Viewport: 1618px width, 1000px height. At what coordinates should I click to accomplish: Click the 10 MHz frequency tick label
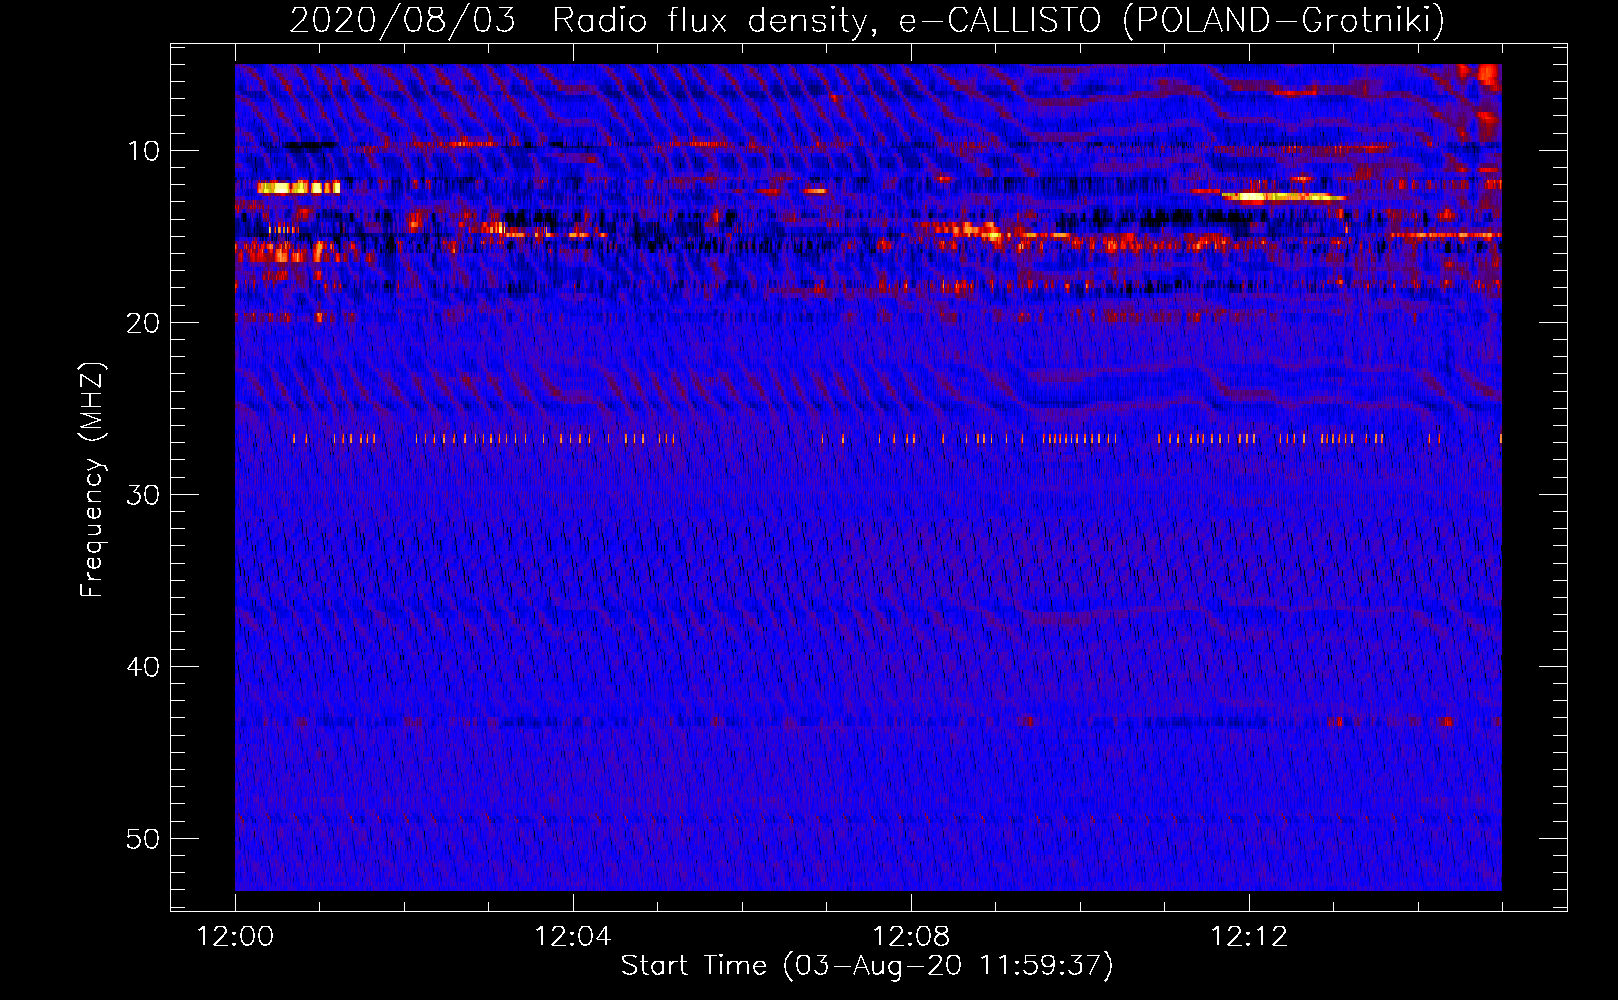coord(144,151)
